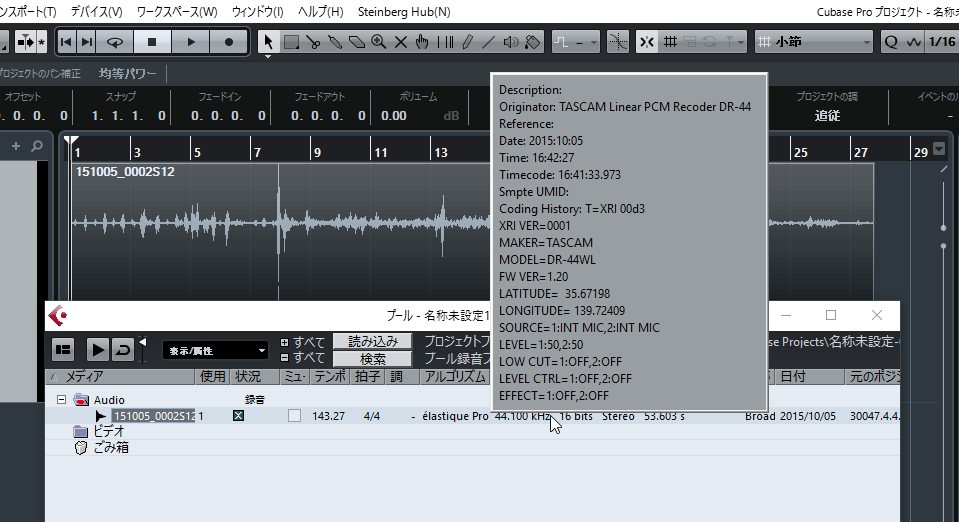
Task: Open the 表示/属性 dropdown in Pool
Action: click(x=215, y=350)
